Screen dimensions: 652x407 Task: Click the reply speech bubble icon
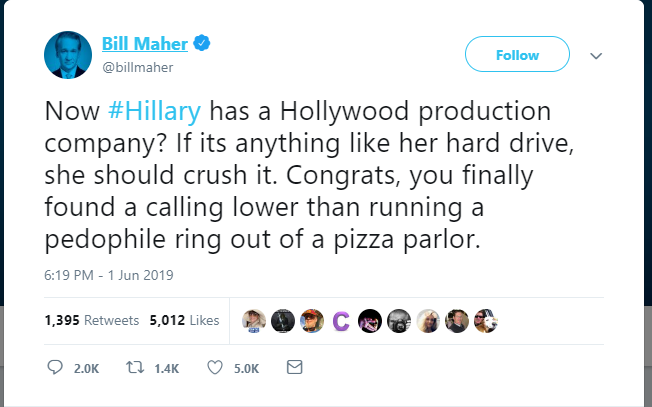(55, 368)
